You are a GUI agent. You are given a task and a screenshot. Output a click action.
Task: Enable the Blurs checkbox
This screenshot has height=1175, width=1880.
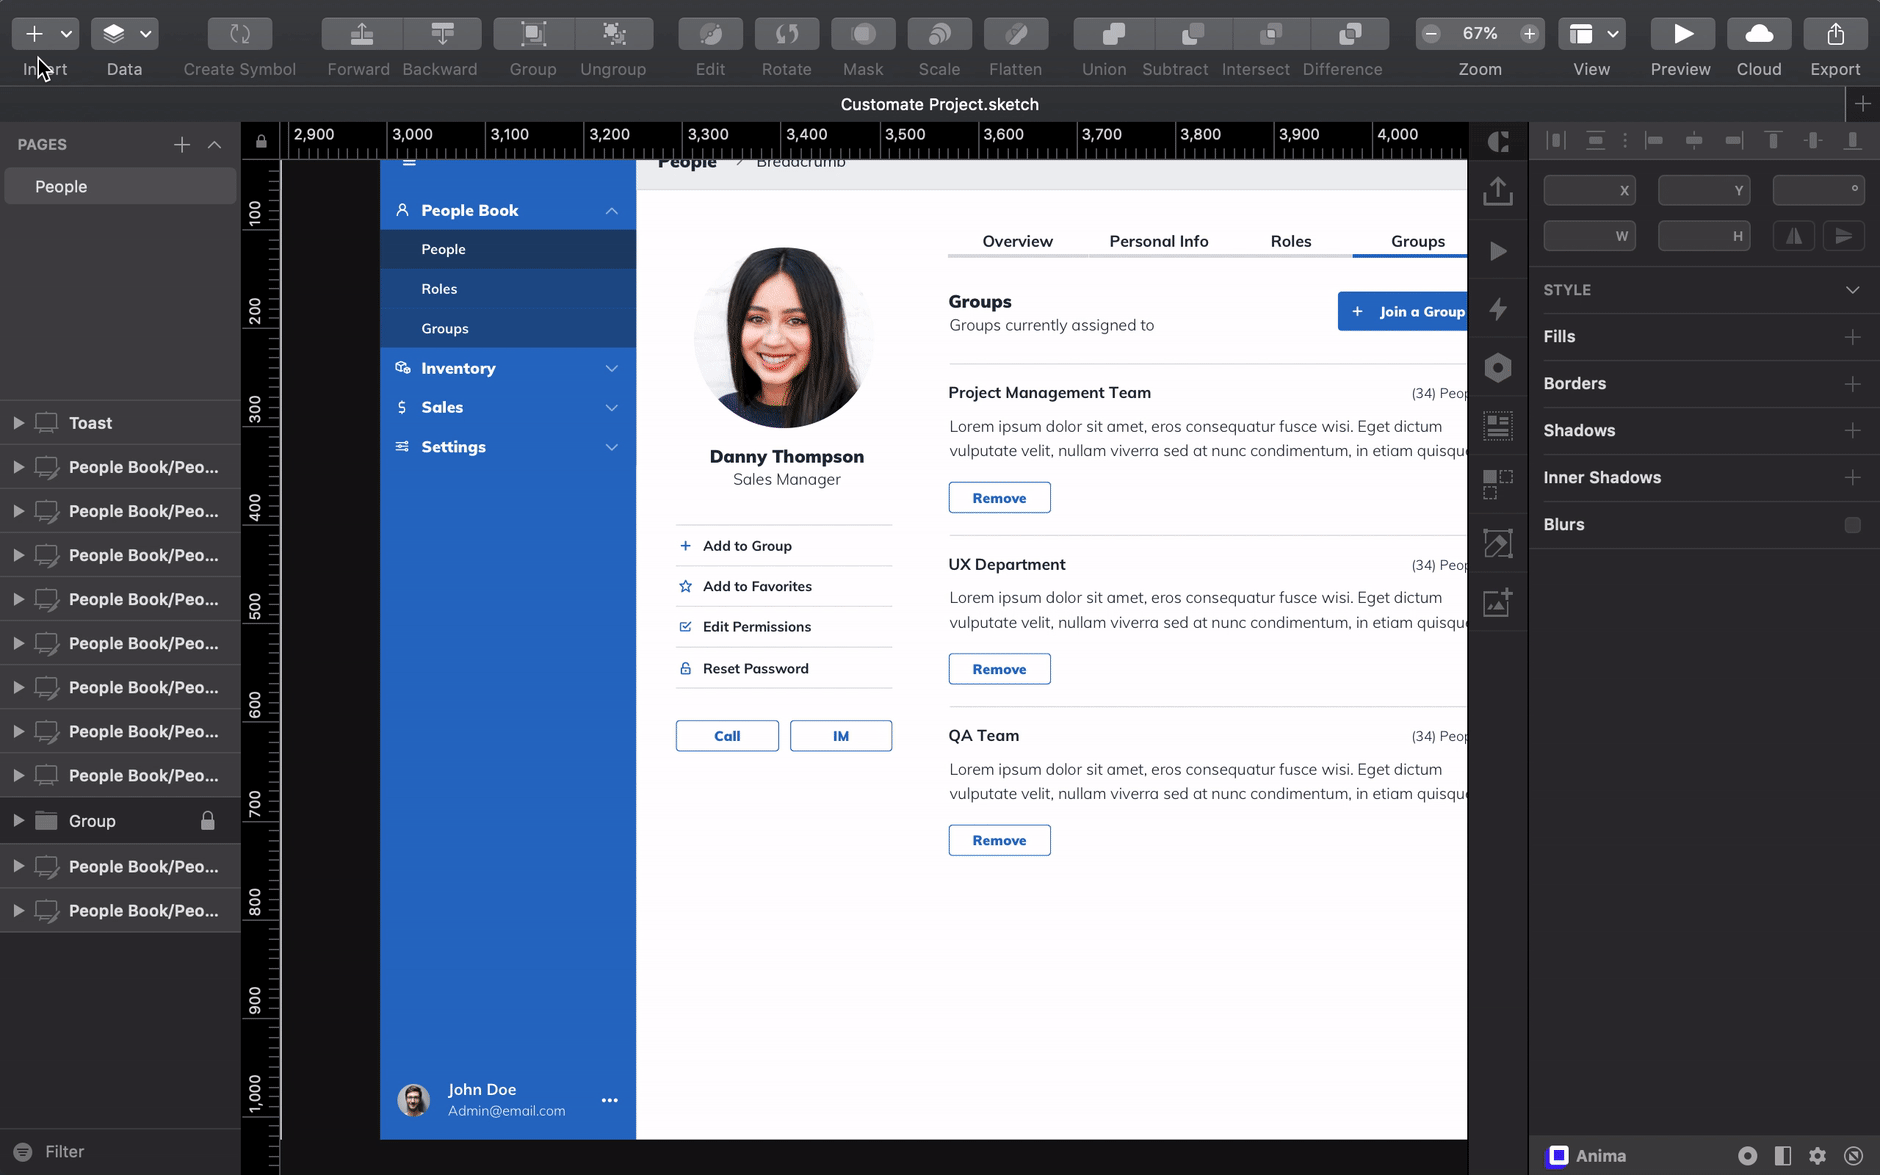(1852, 525)
